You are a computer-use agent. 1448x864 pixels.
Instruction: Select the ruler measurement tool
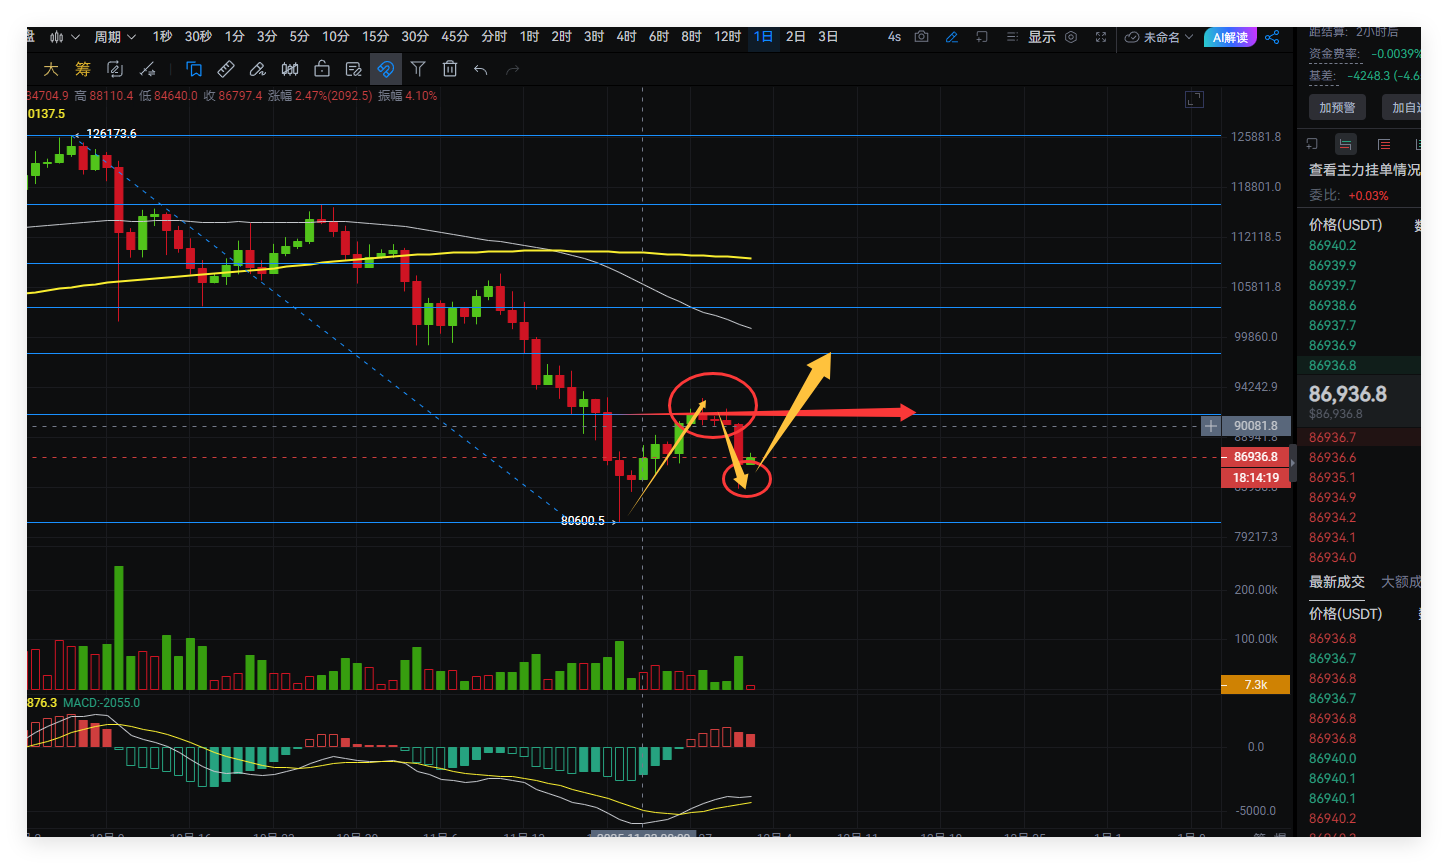[226, 69]
